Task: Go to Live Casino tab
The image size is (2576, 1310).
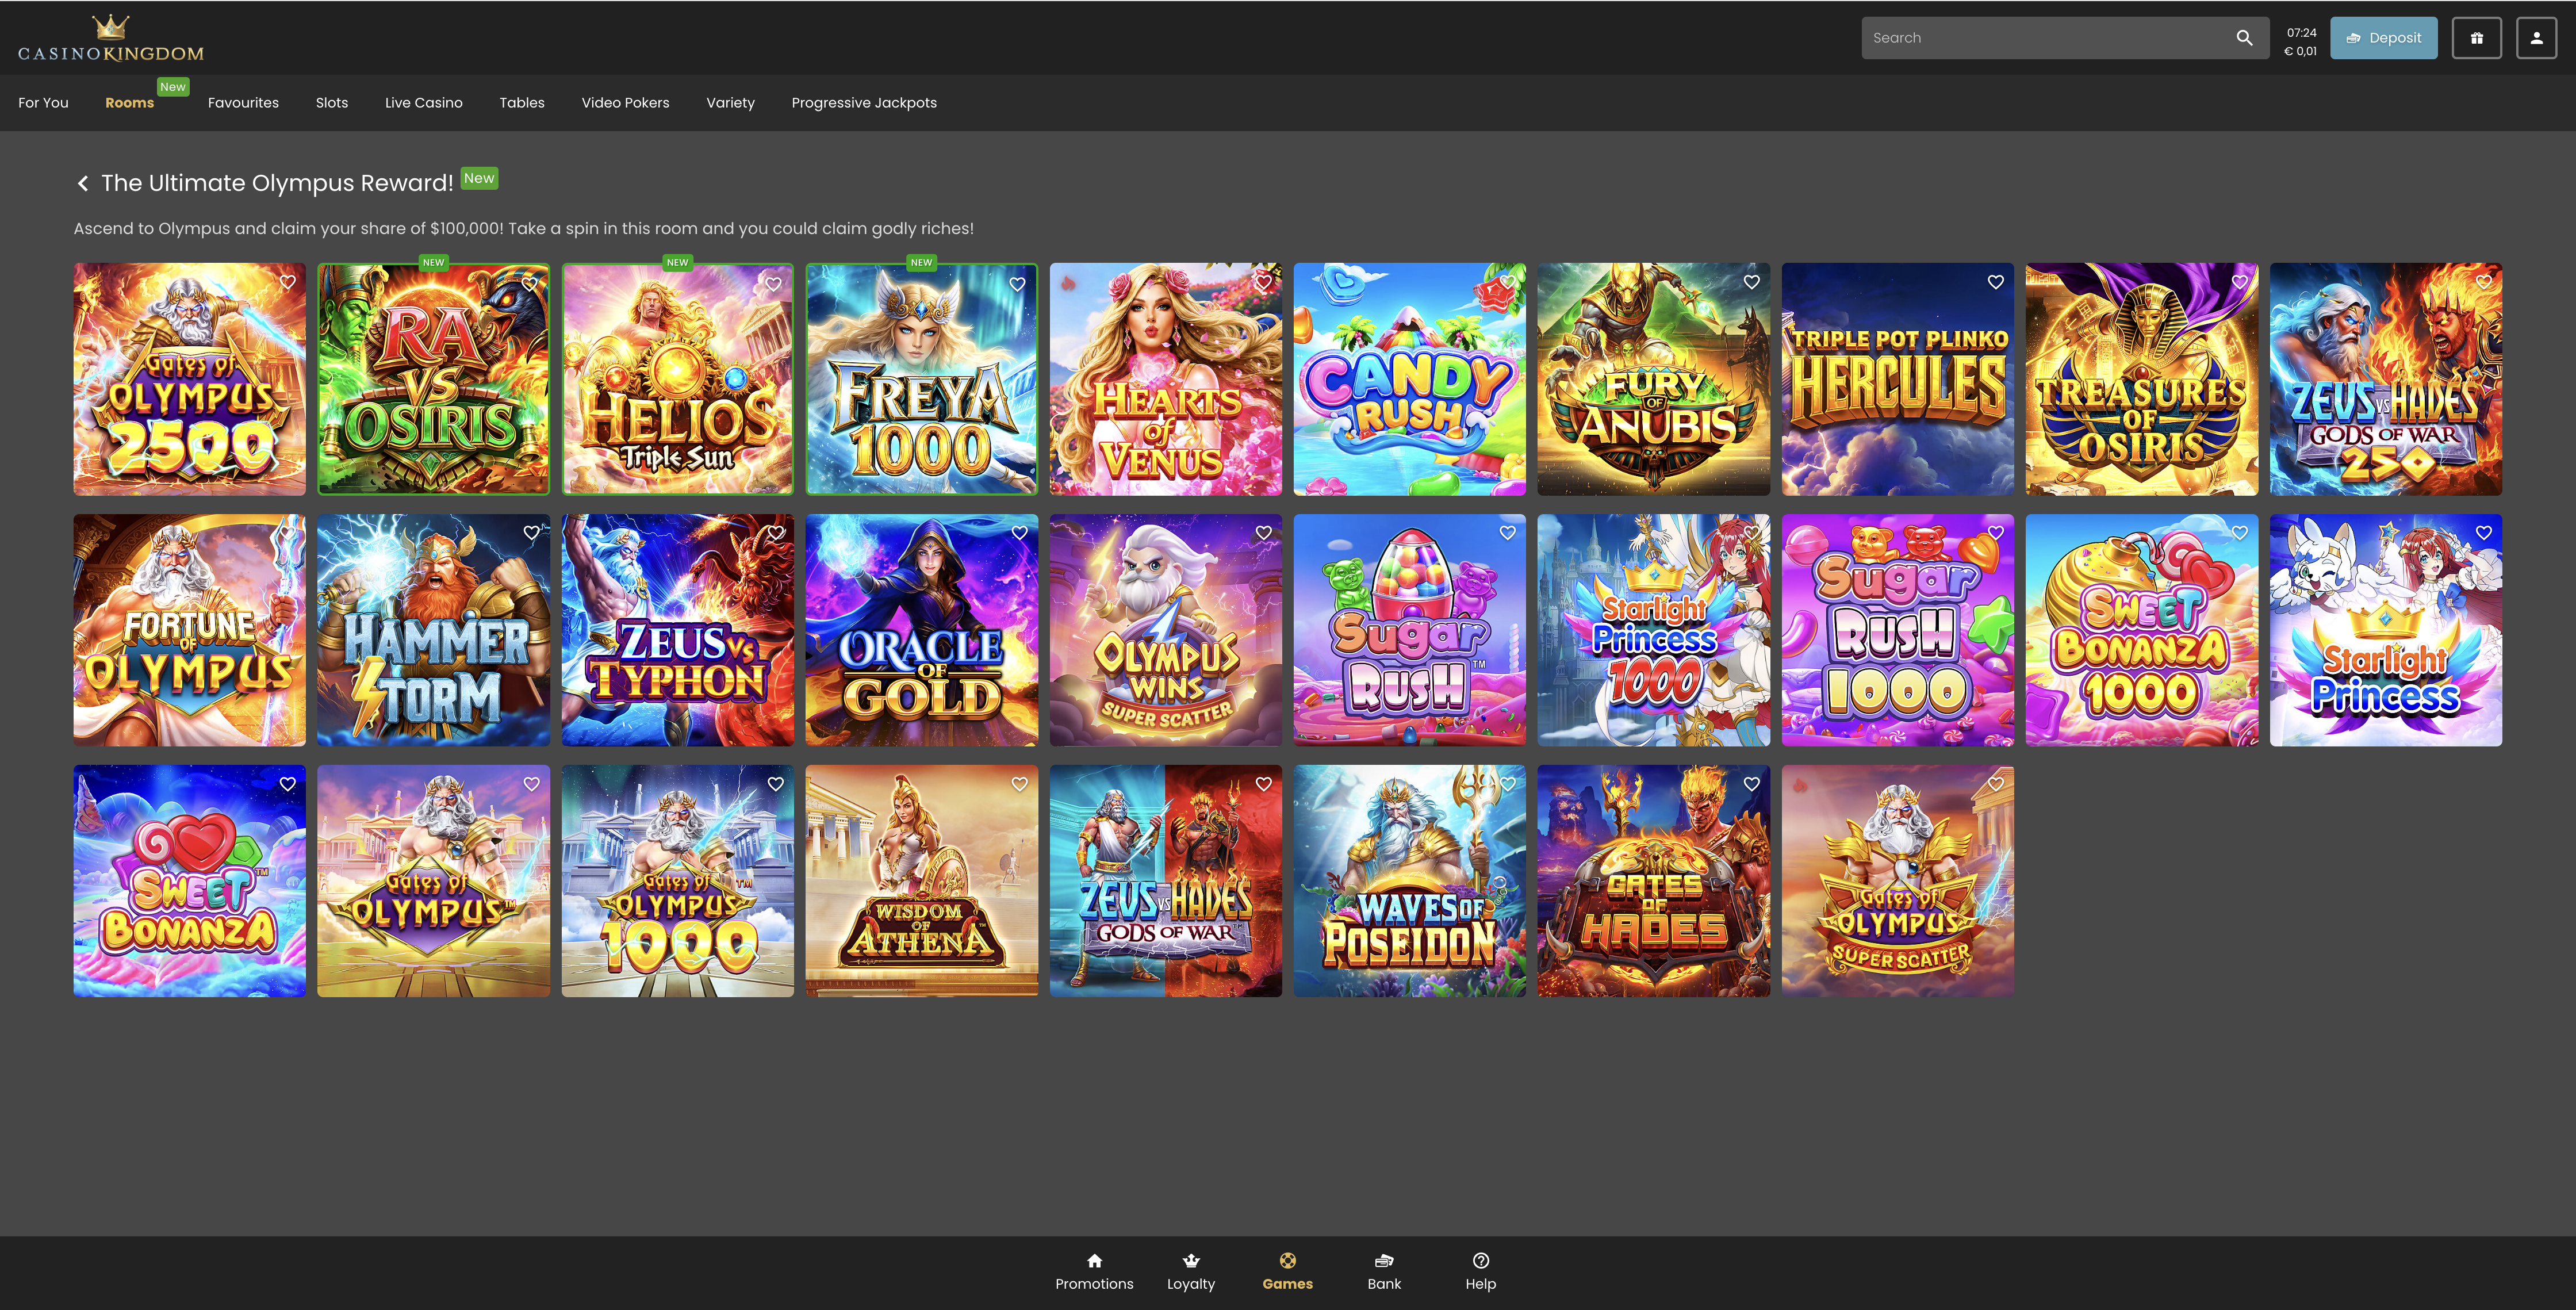Action: [x=424, y=103]
